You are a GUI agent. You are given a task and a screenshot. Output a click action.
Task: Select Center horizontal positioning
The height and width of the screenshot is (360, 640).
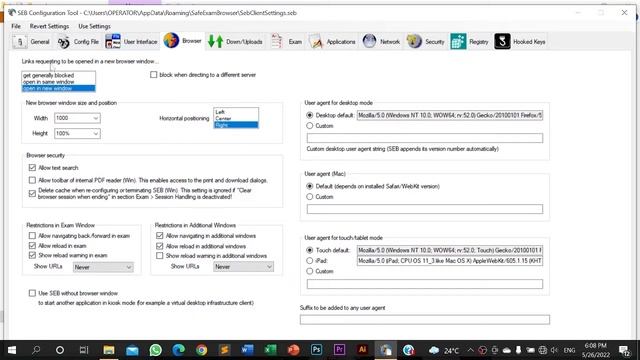(x=236, y=118)
